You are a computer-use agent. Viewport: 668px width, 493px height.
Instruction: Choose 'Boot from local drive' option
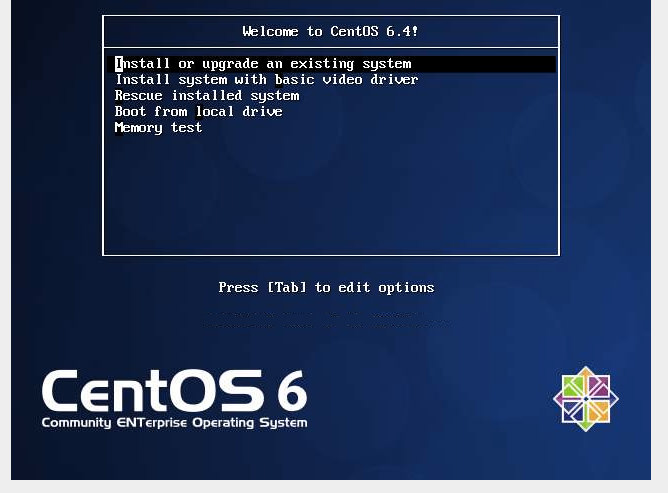click(198, 112)
